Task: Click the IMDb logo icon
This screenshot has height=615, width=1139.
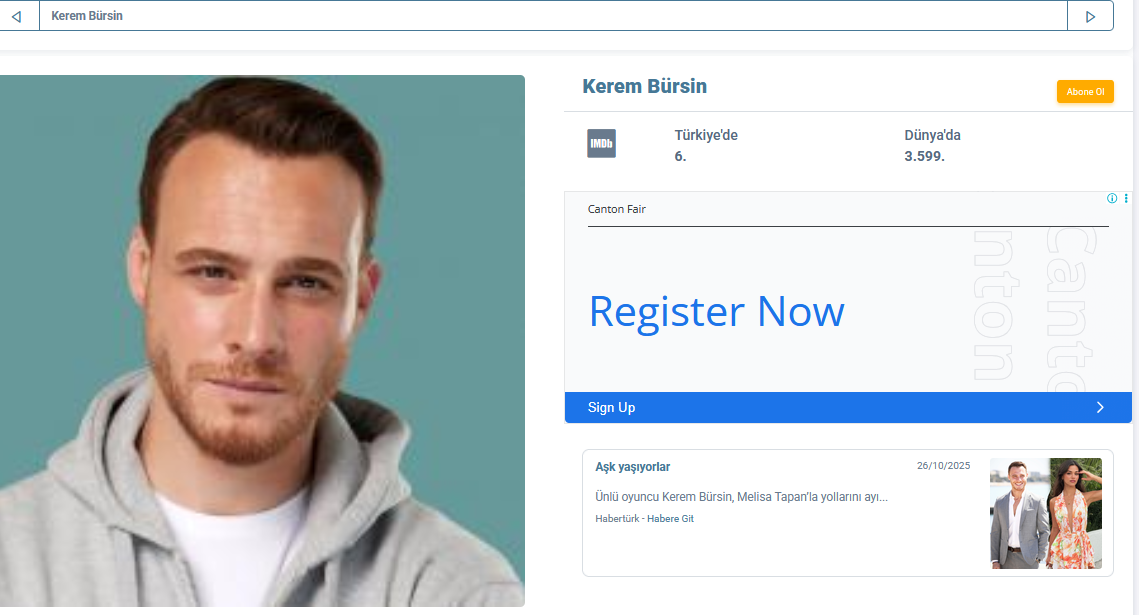Action: tap(601, 144)
